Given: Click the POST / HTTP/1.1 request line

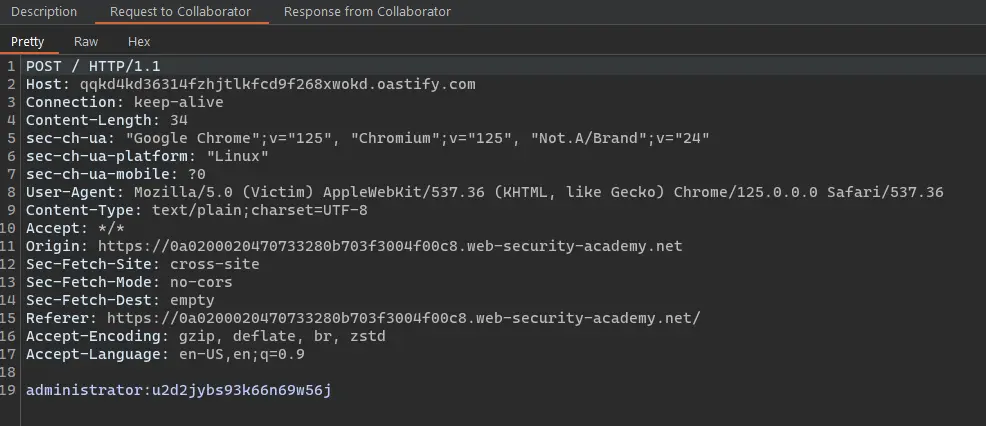Looking at the screenshot, I should [x=93, y=66].
